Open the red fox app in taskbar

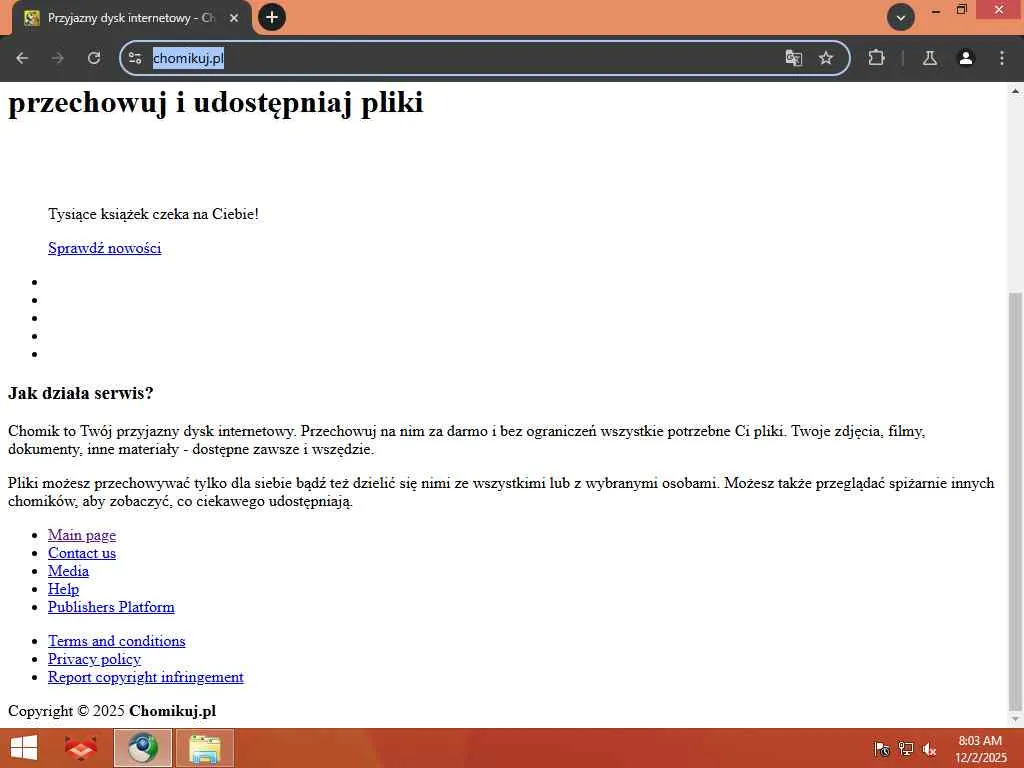pyautogui.click(x=81, y=748)
